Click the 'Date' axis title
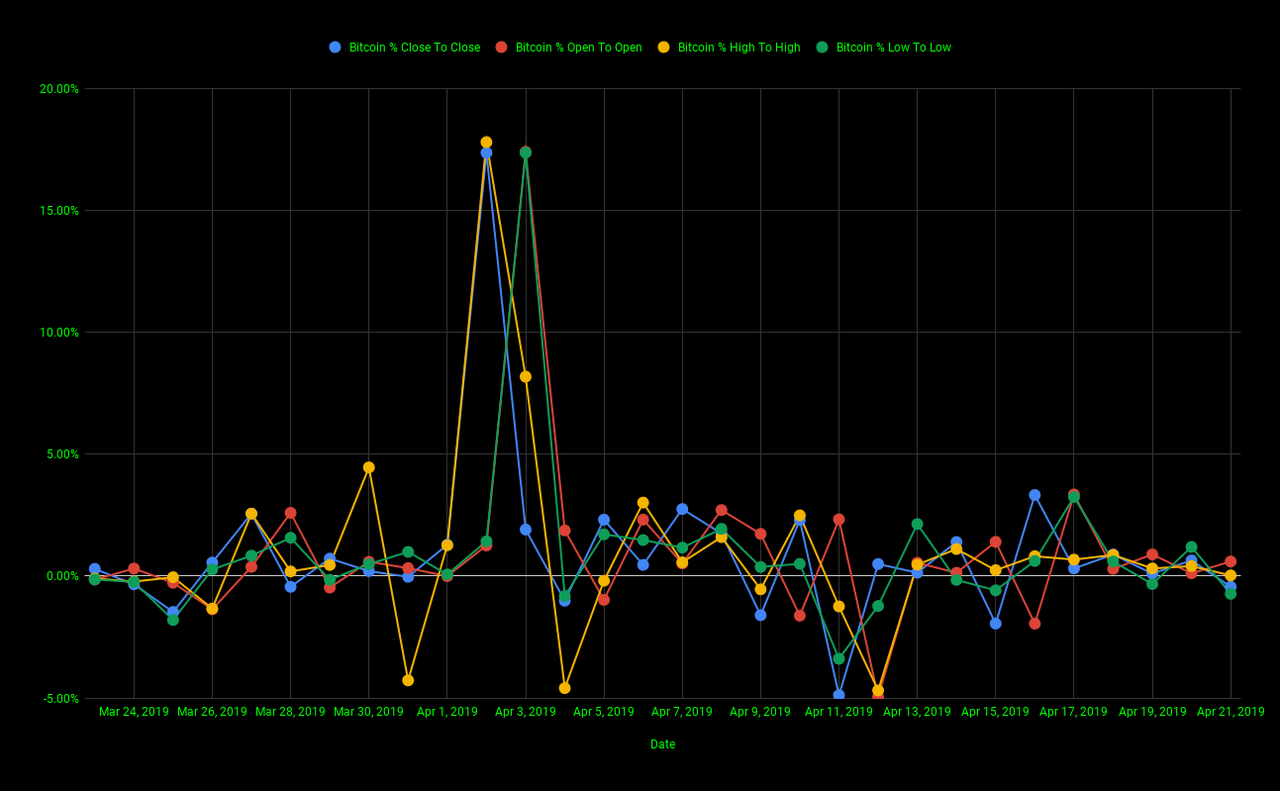This screenshot has width=1280, height=791. (x=663, y=744)
